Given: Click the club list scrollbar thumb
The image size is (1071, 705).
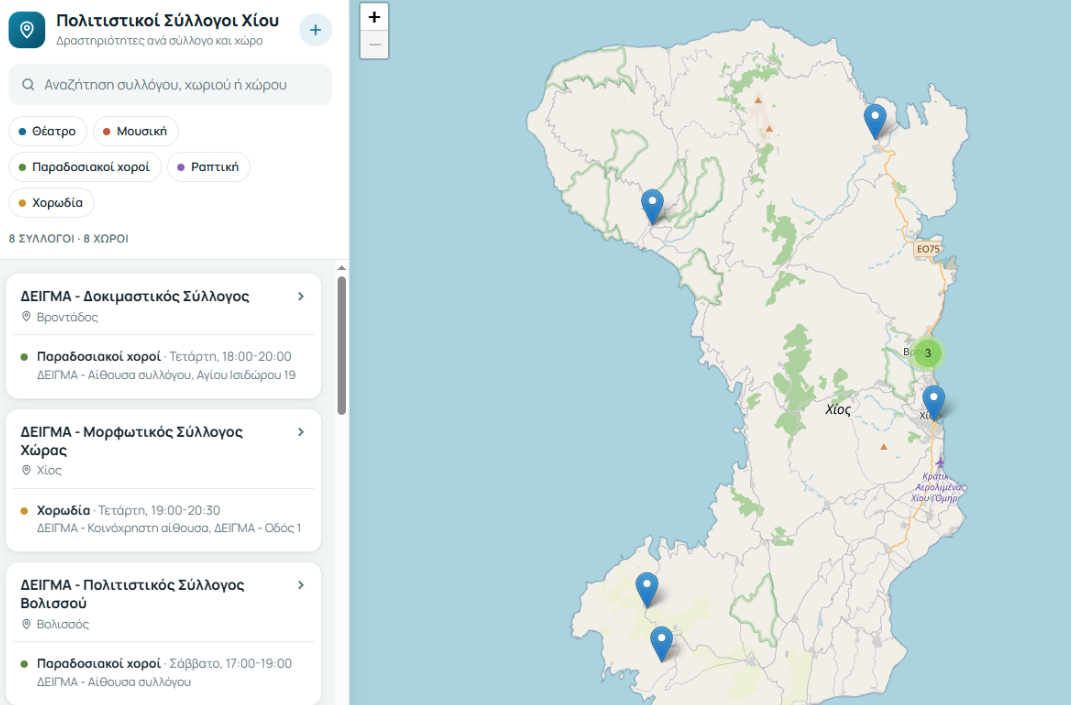Looking at the screenshot, I should click(342, 345).
